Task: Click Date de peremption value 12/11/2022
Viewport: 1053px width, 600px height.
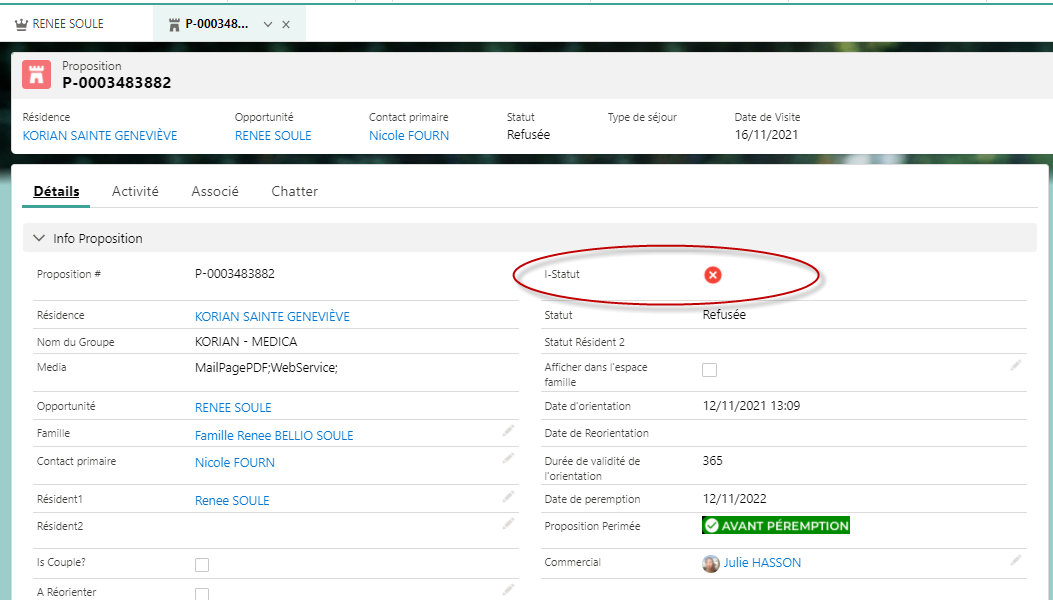Action: [735, 499]
